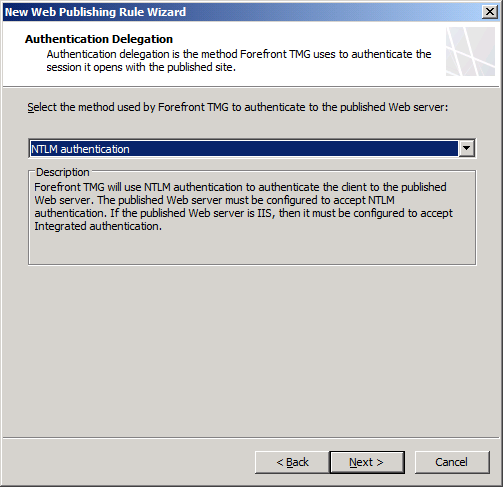Click the 'Web server. The published Web server' description line

click(x=214, y=200)
